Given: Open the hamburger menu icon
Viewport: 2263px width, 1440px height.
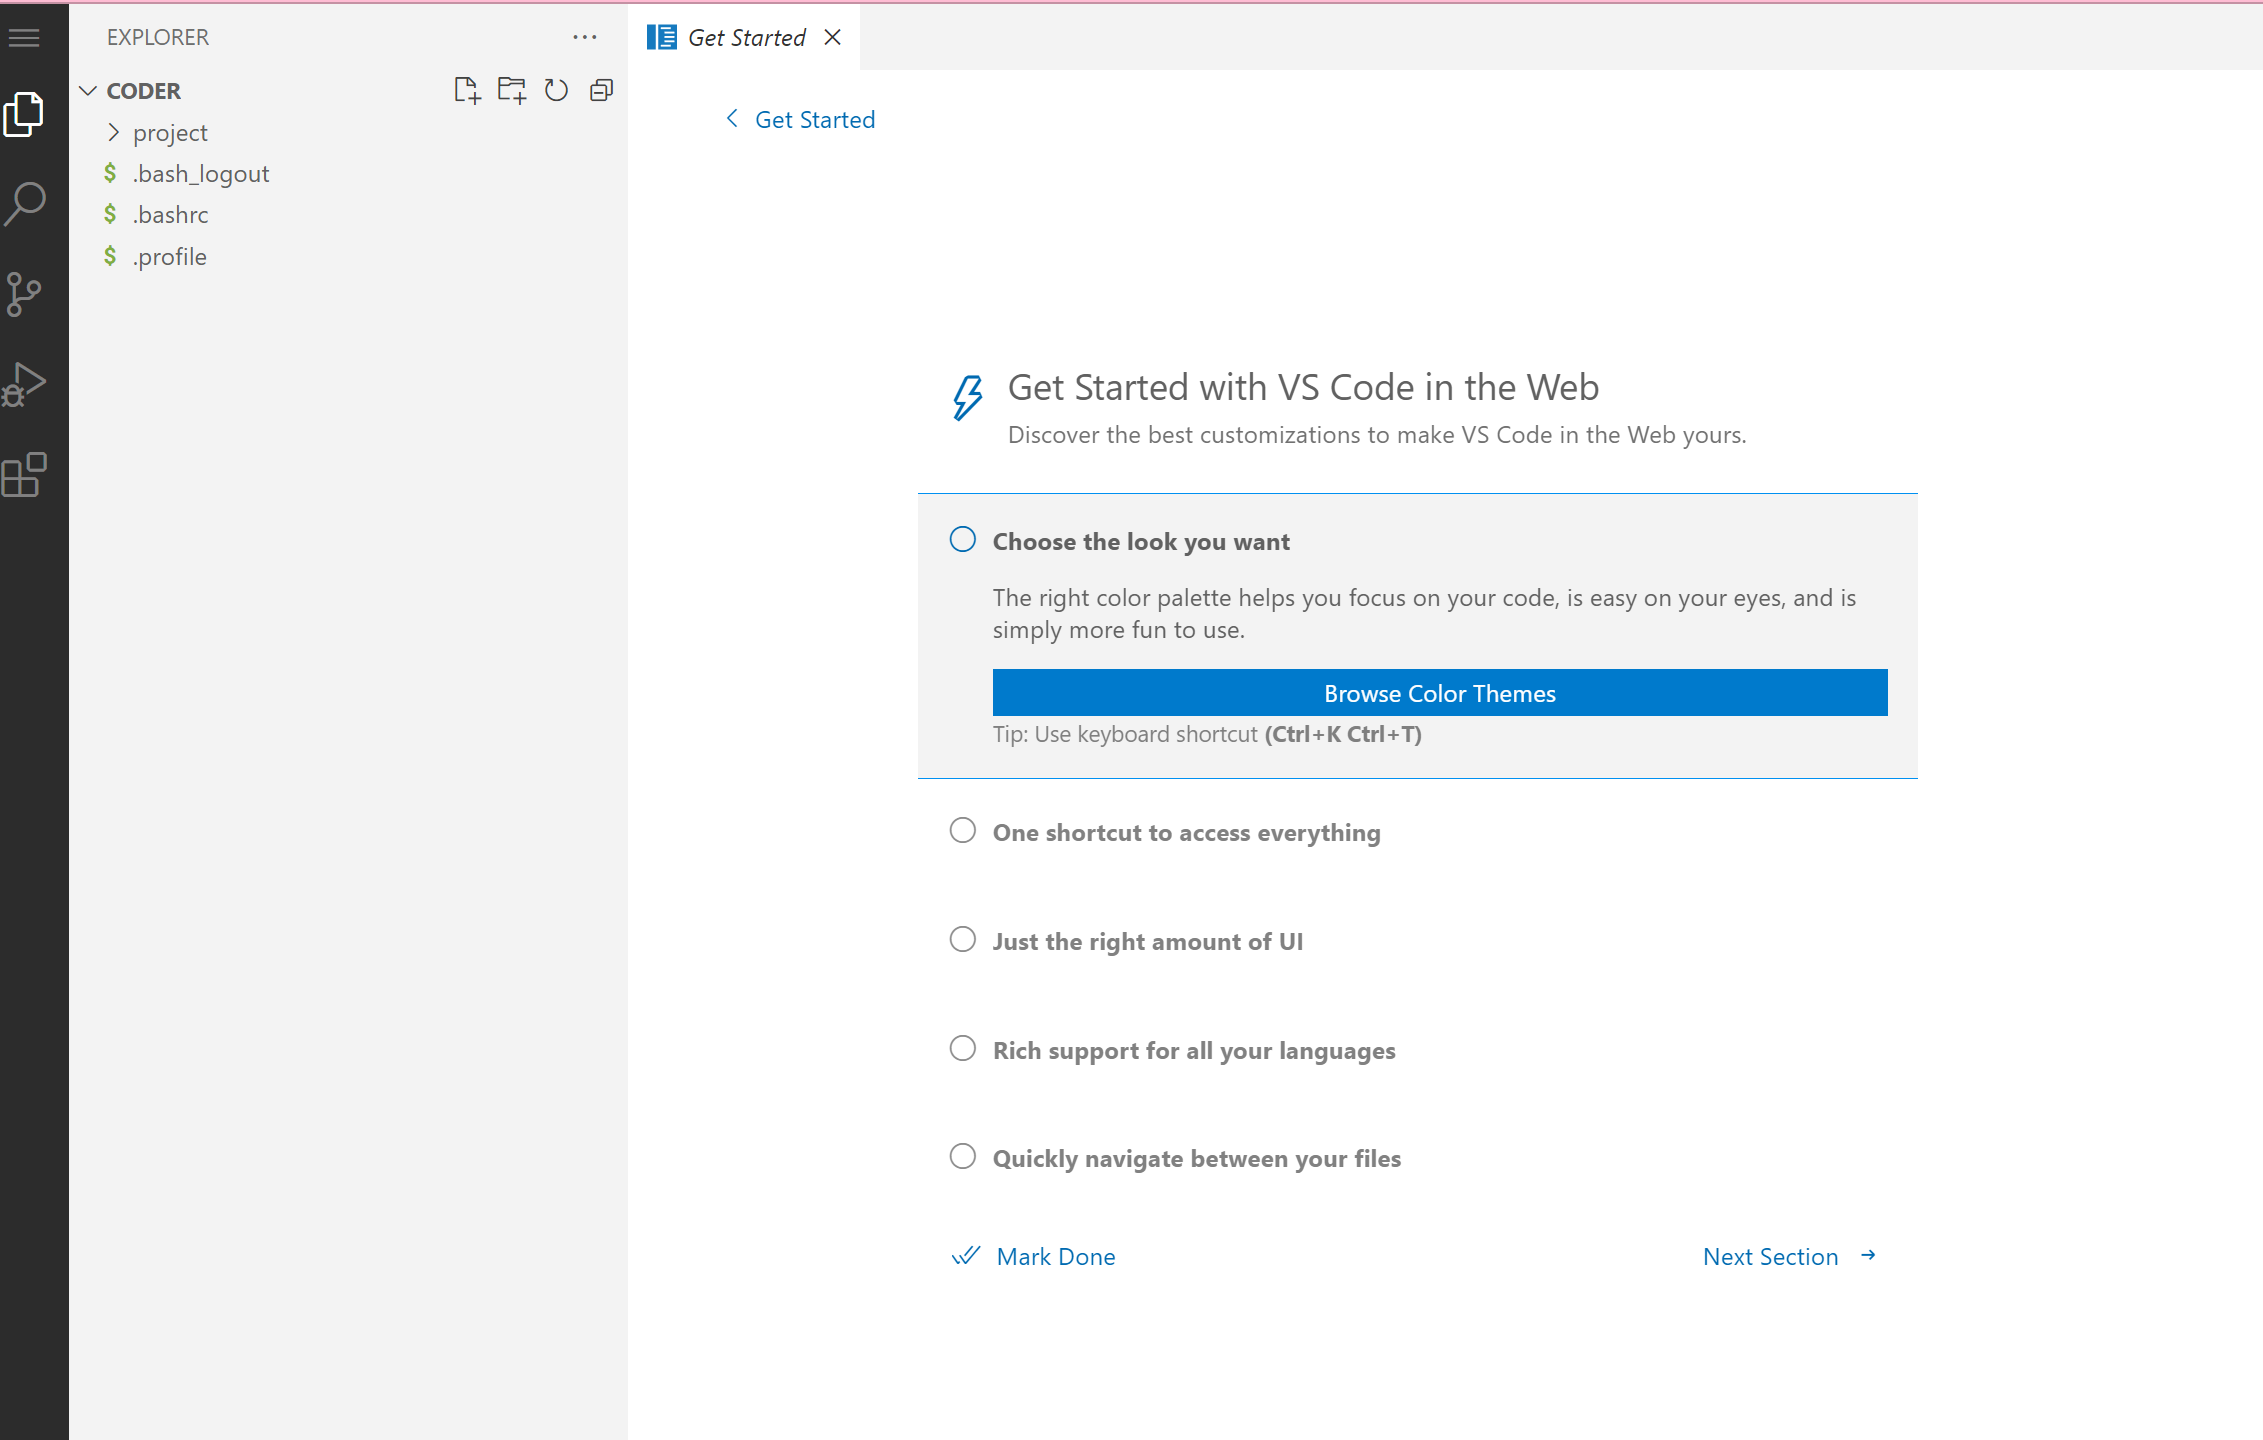Looking at the screenshot, I should pos(23,36).
